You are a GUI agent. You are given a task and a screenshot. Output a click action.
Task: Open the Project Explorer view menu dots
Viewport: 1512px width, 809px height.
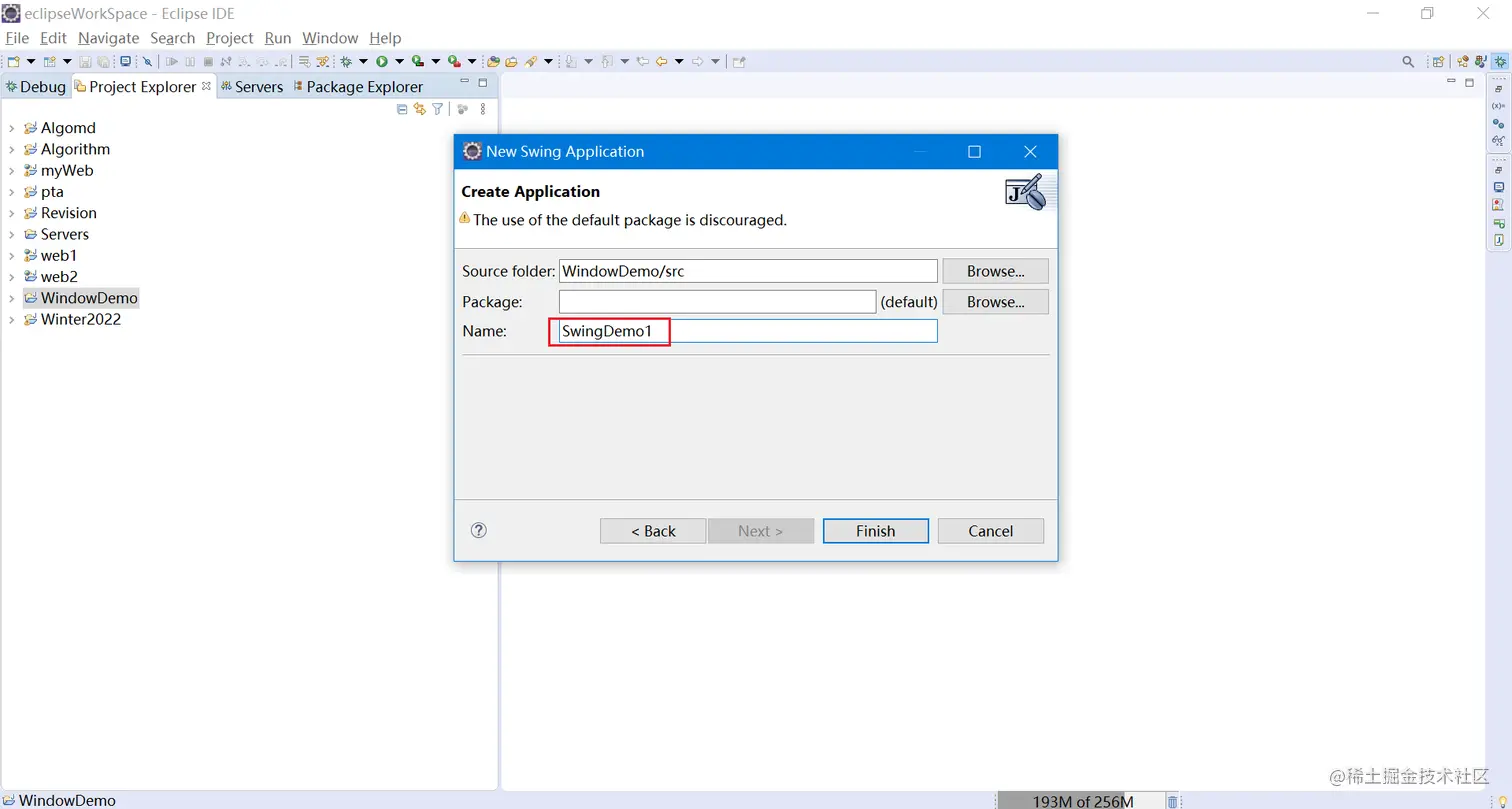pos(482,109)
